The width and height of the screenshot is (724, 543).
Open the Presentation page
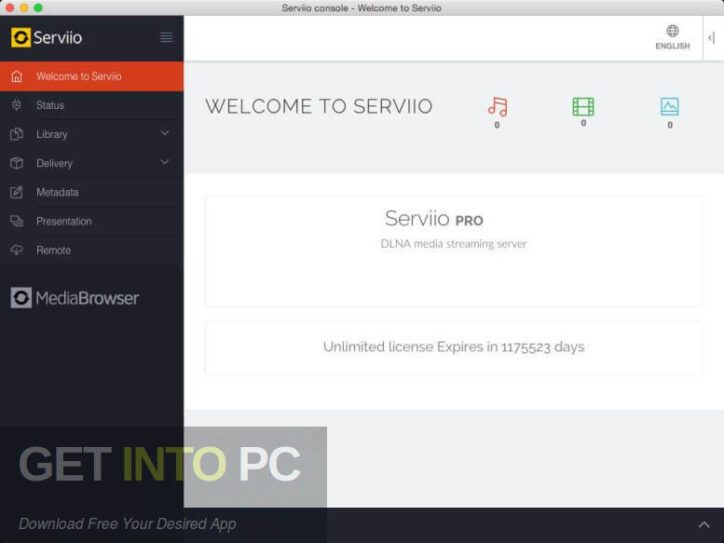[x=92, y=221]
